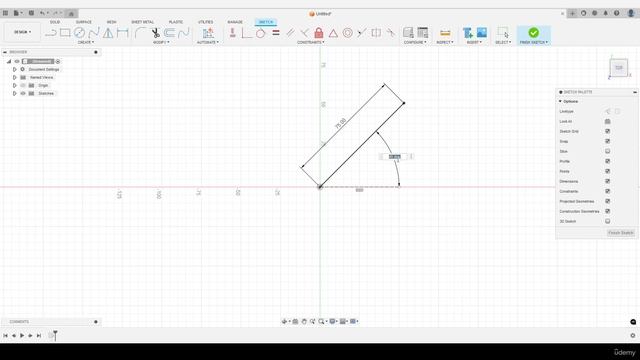
Task: Choose the Offset modify tool
Action: coord(169,33)
